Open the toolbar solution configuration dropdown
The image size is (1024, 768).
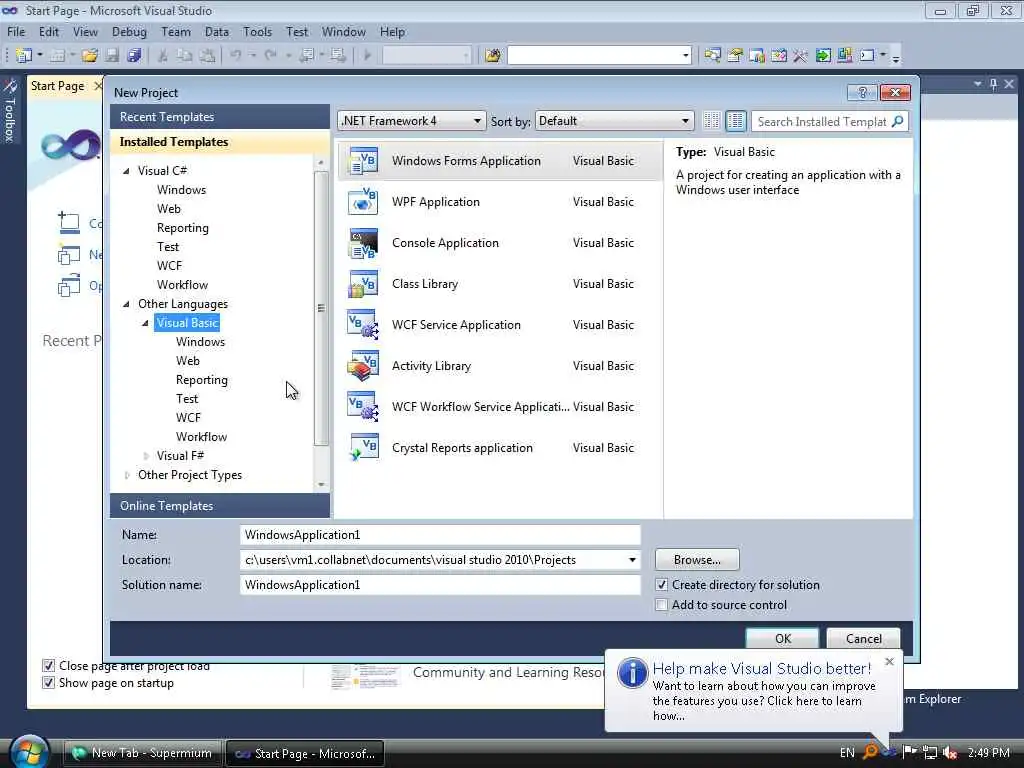426,56
